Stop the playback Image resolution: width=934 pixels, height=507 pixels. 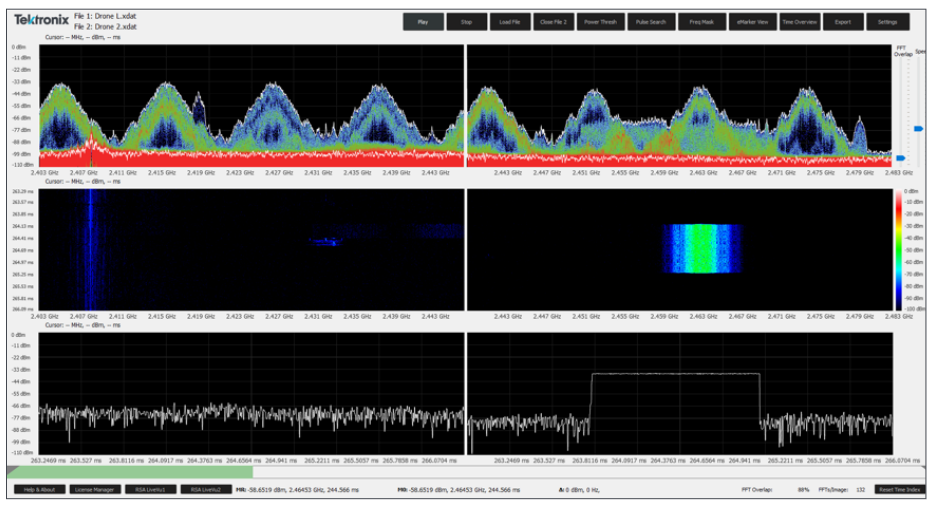[467, 21]
